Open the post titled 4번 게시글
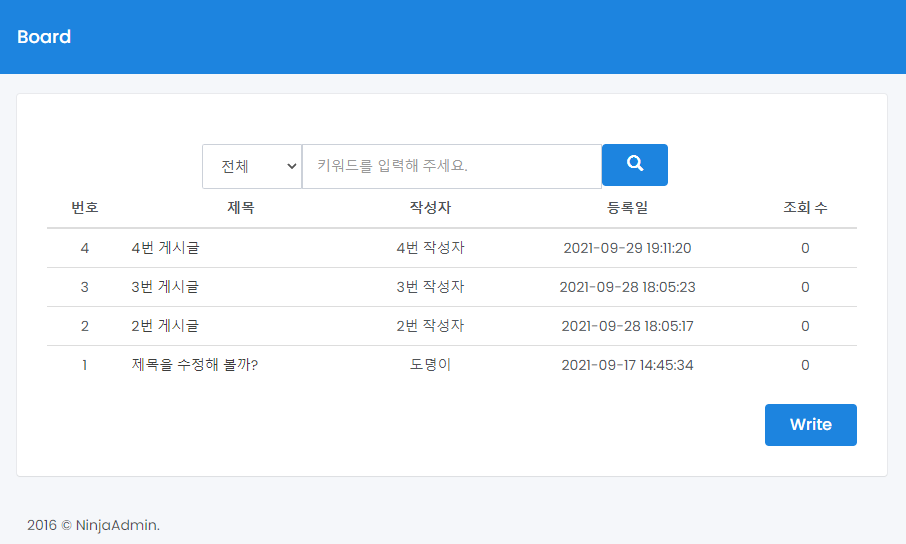 165,248
